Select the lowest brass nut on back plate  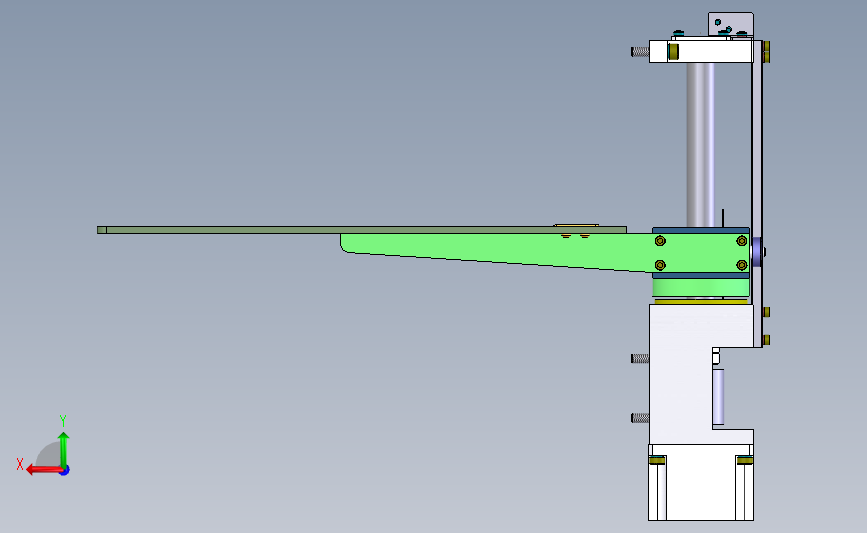(766, 339)
